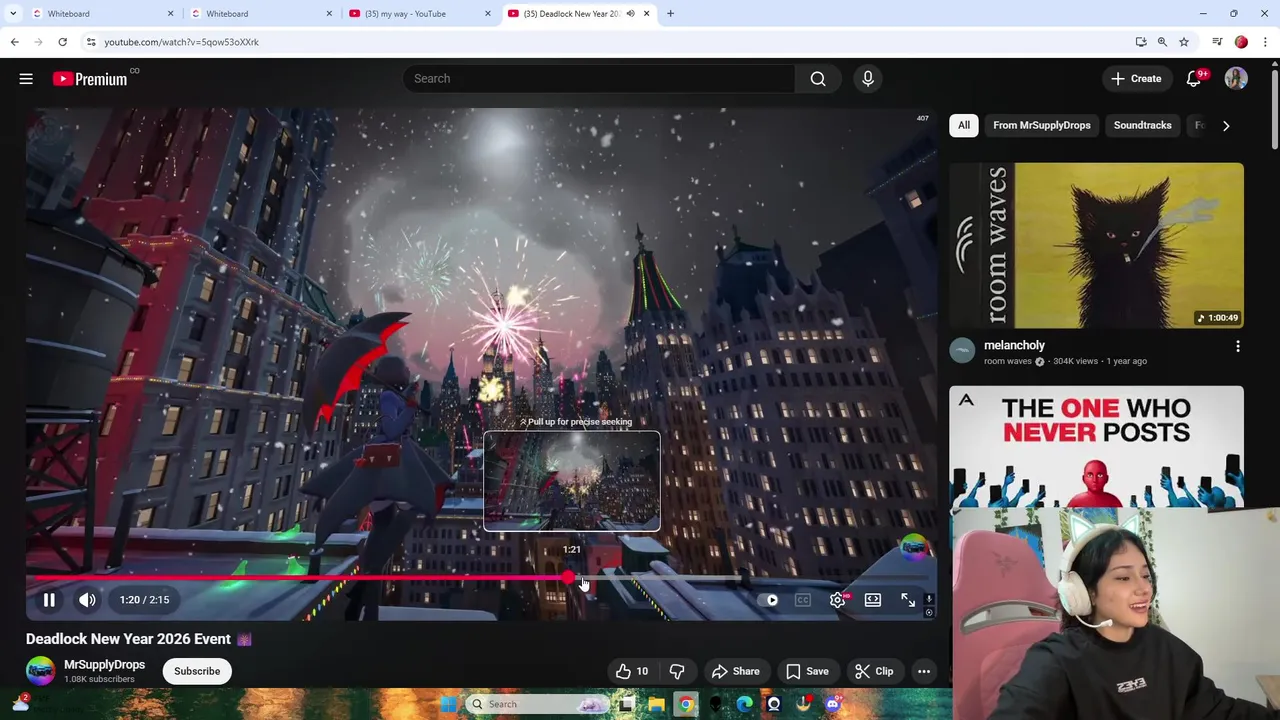This screenshot has width=1280, height=720.
Task: Open the MrSupplyDrops channel avatar
Action: click(40, 671)
